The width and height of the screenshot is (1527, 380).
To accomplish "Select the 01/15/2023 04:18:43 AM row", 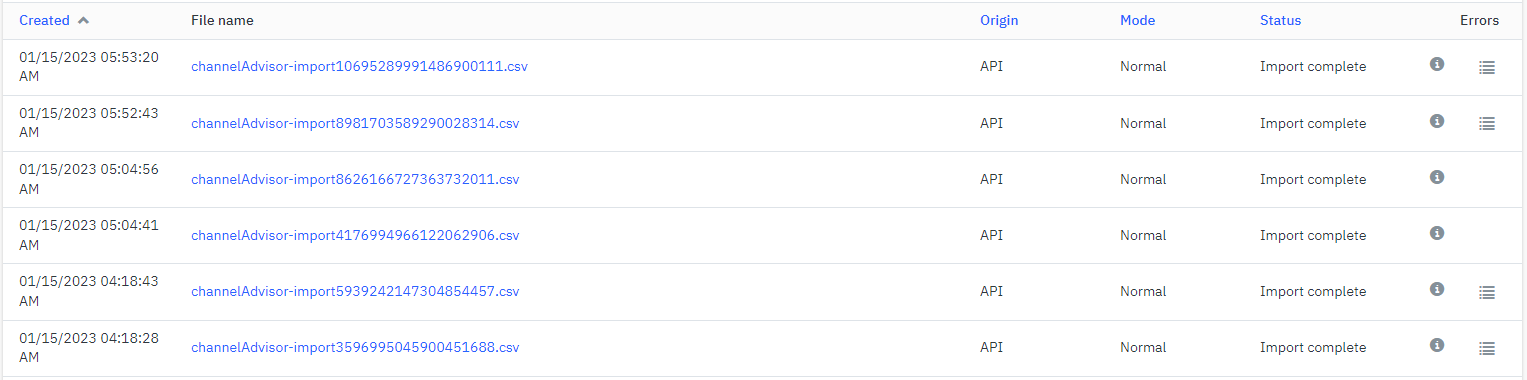I will click(763, 292).
